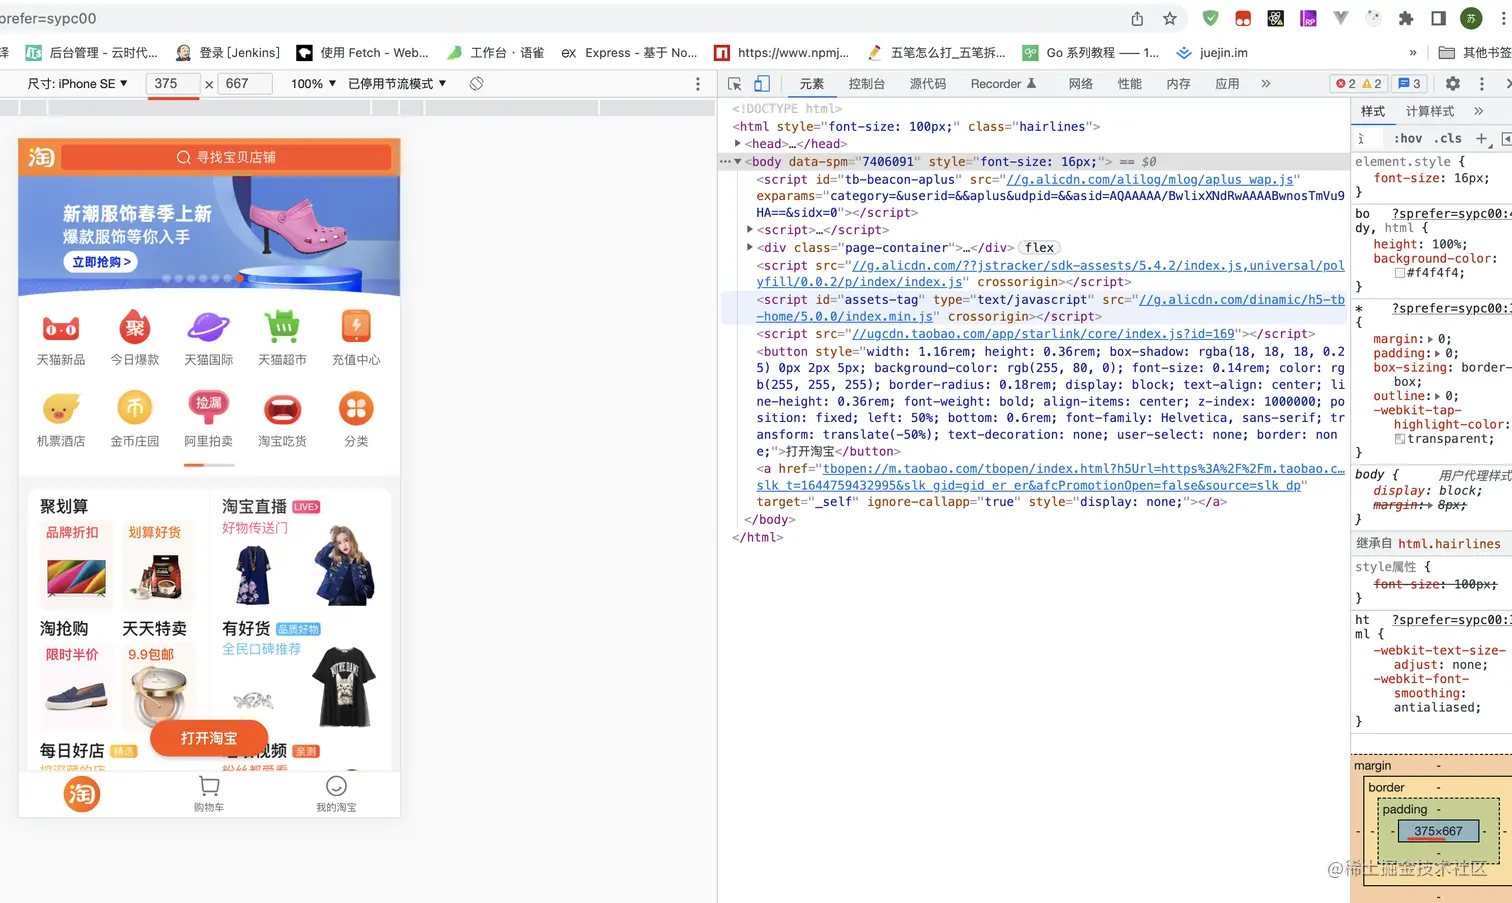The height and width of the screenshot is (903, 1512).
Task: Activate the inspect element picker tool
Action: pos(735,84)
